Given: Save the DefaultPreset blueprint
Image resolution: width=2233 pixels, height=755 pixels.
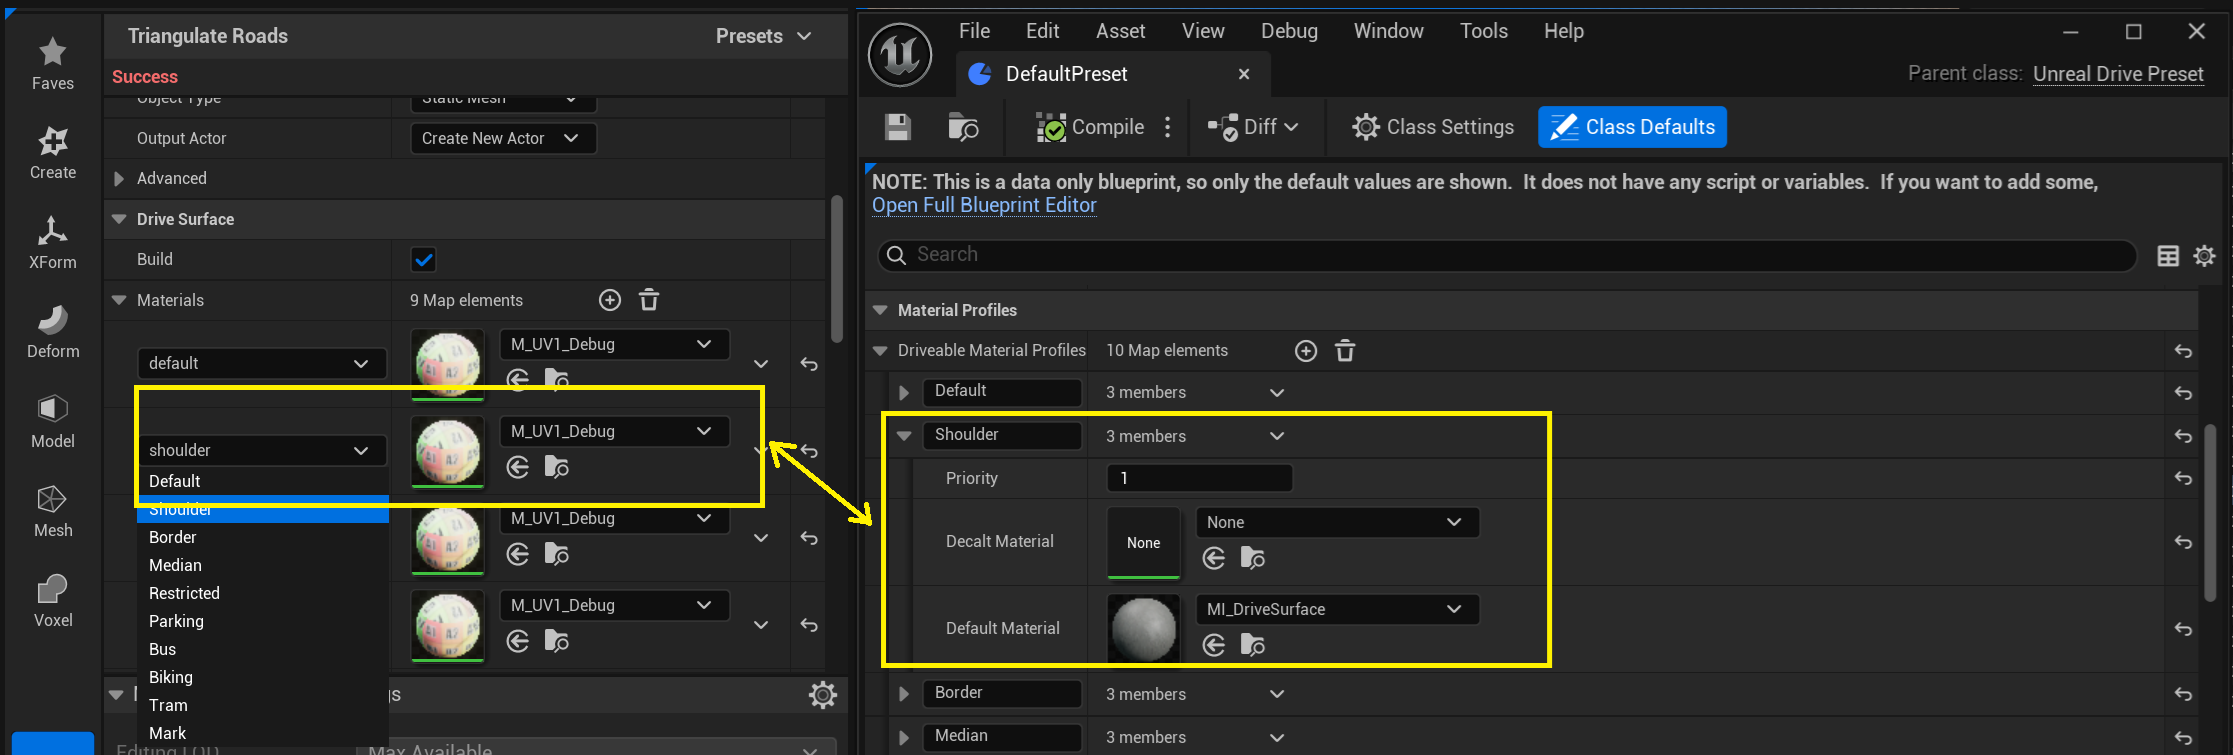Looking at the screenshot, I should (898, 127).
